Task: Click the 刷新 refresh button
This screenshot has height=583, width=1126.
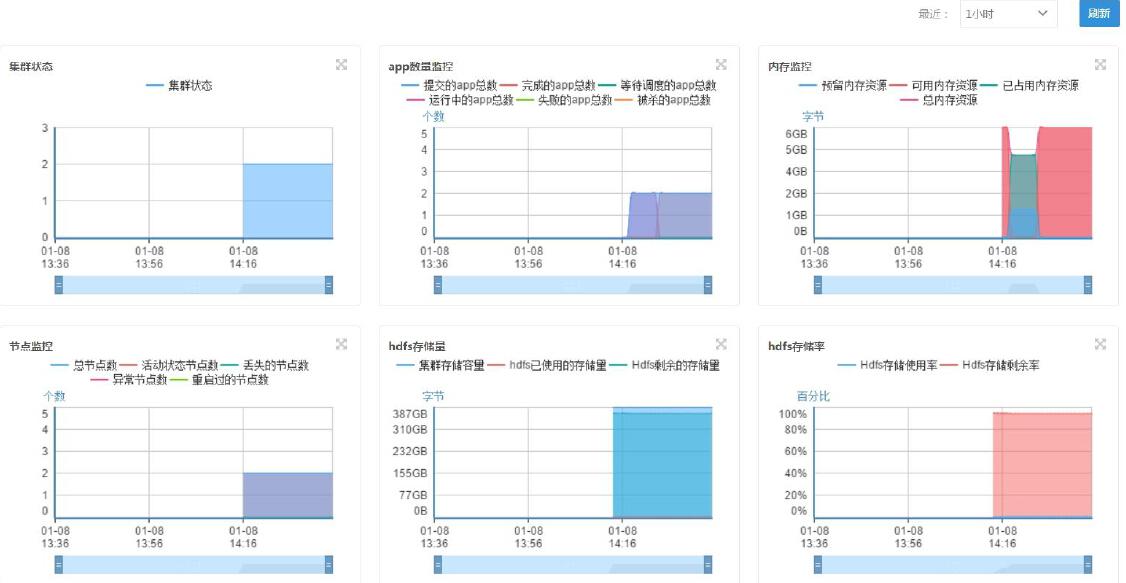Action: click(x=1098, y=13)
